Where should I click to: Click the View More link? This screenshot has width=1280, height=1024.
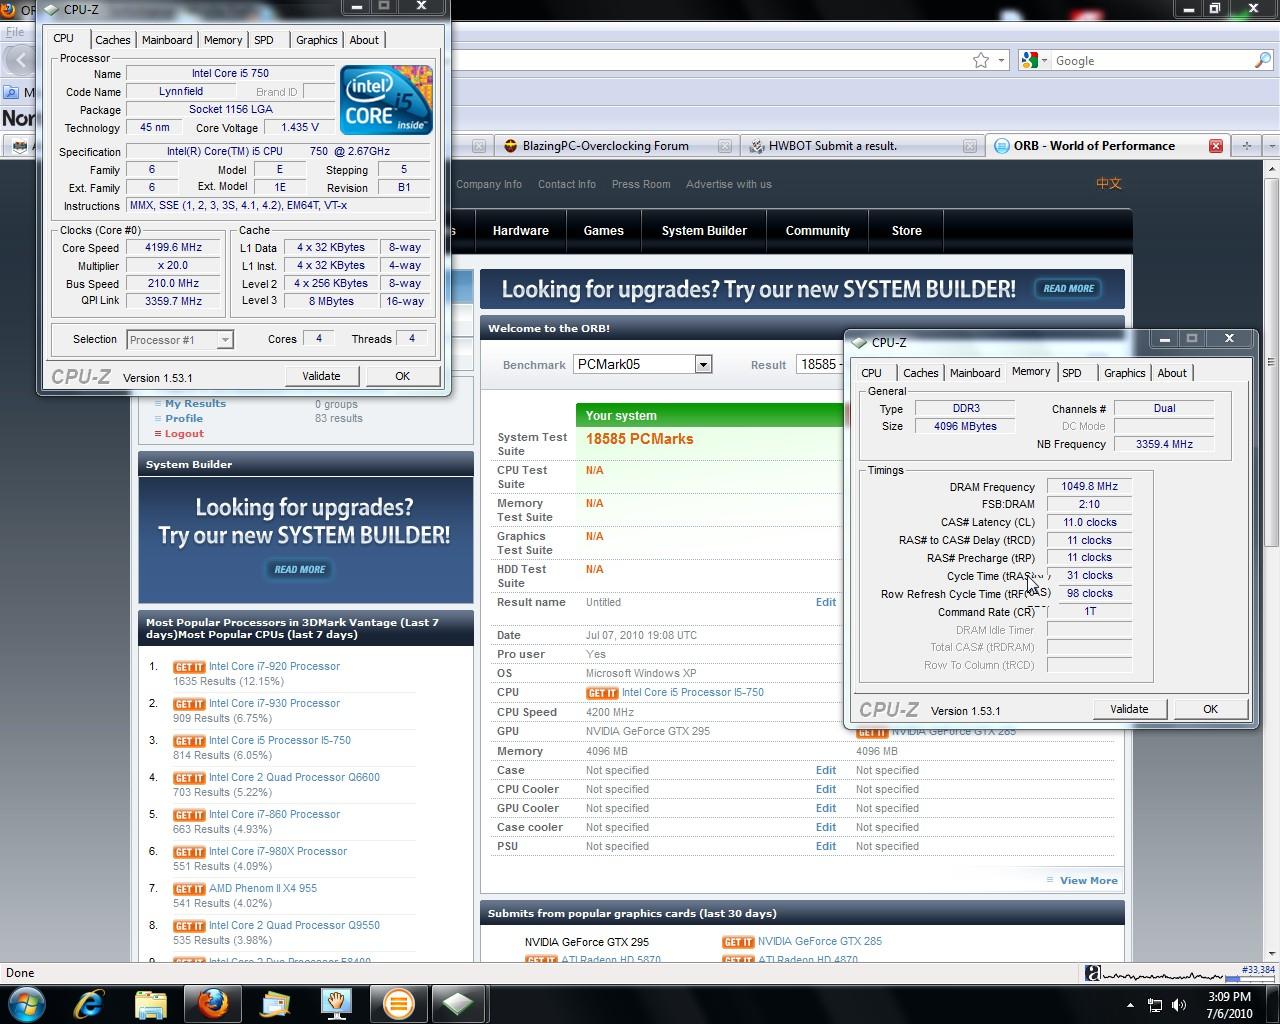(x=1088, y=881)
